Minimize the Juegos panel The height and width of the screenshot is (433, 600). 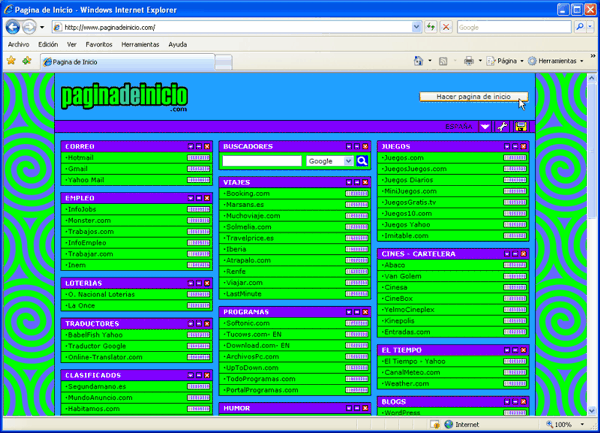click(516, 147)
